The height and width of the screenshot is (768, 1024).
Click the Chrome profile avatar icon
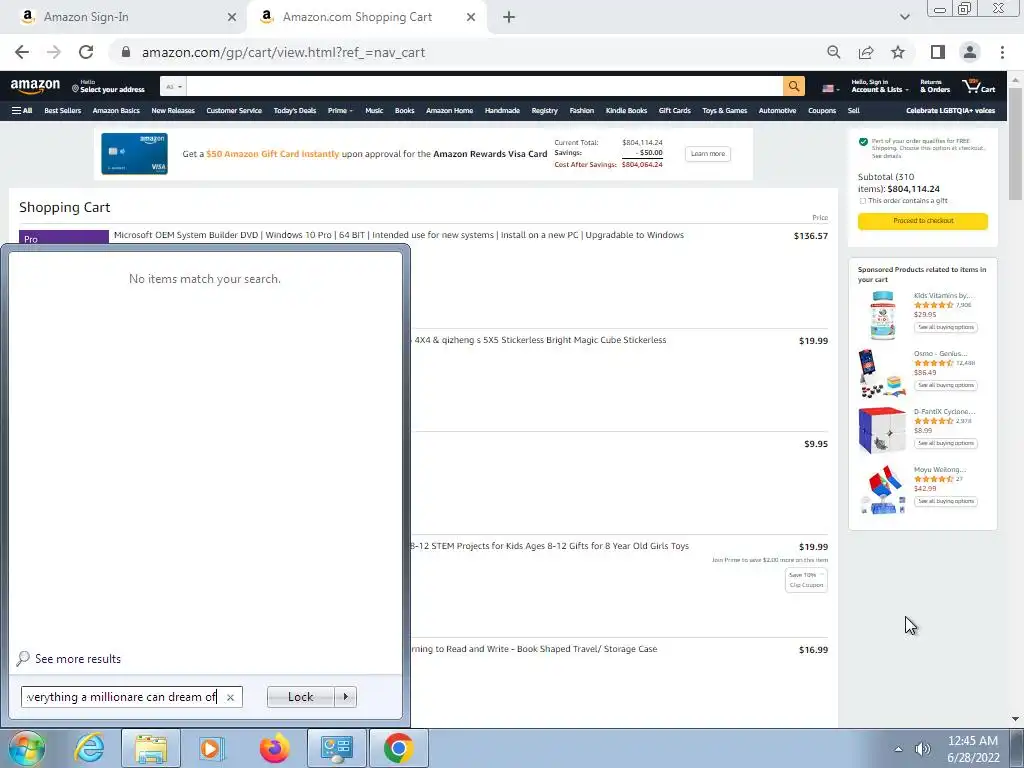tap(970, 52)
